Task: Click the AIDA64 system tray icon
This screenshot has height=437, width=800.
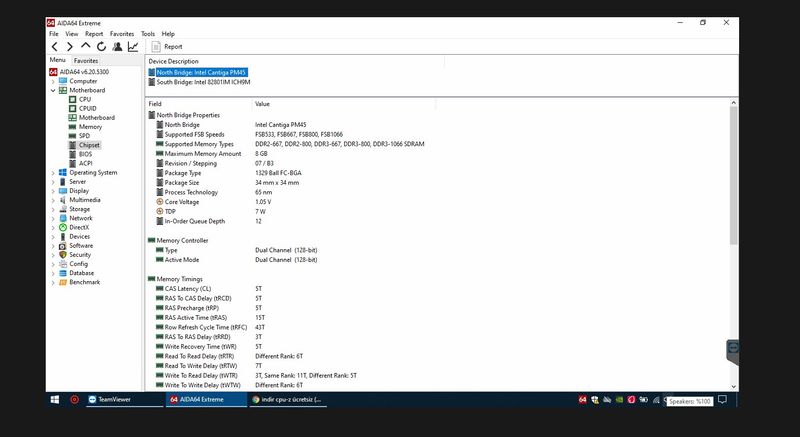Action: [582, 400]
